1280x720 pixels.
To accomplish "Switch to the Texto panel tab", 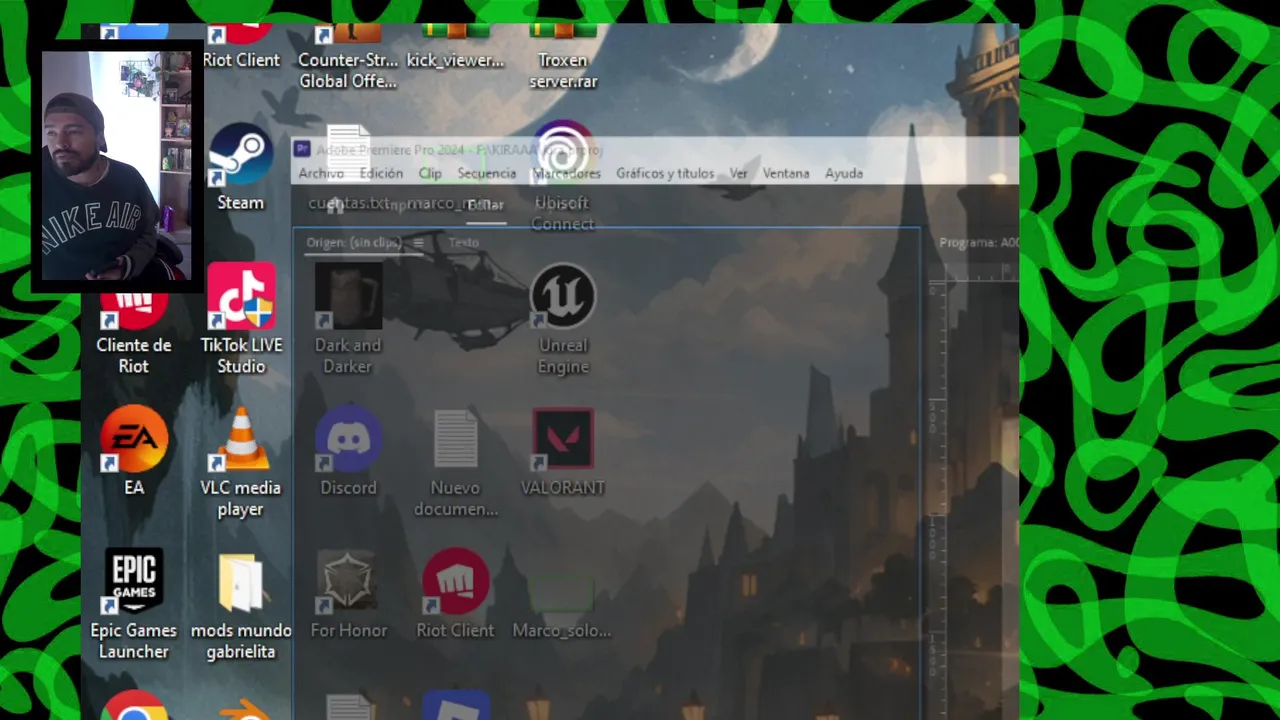I will pos(463,242).
